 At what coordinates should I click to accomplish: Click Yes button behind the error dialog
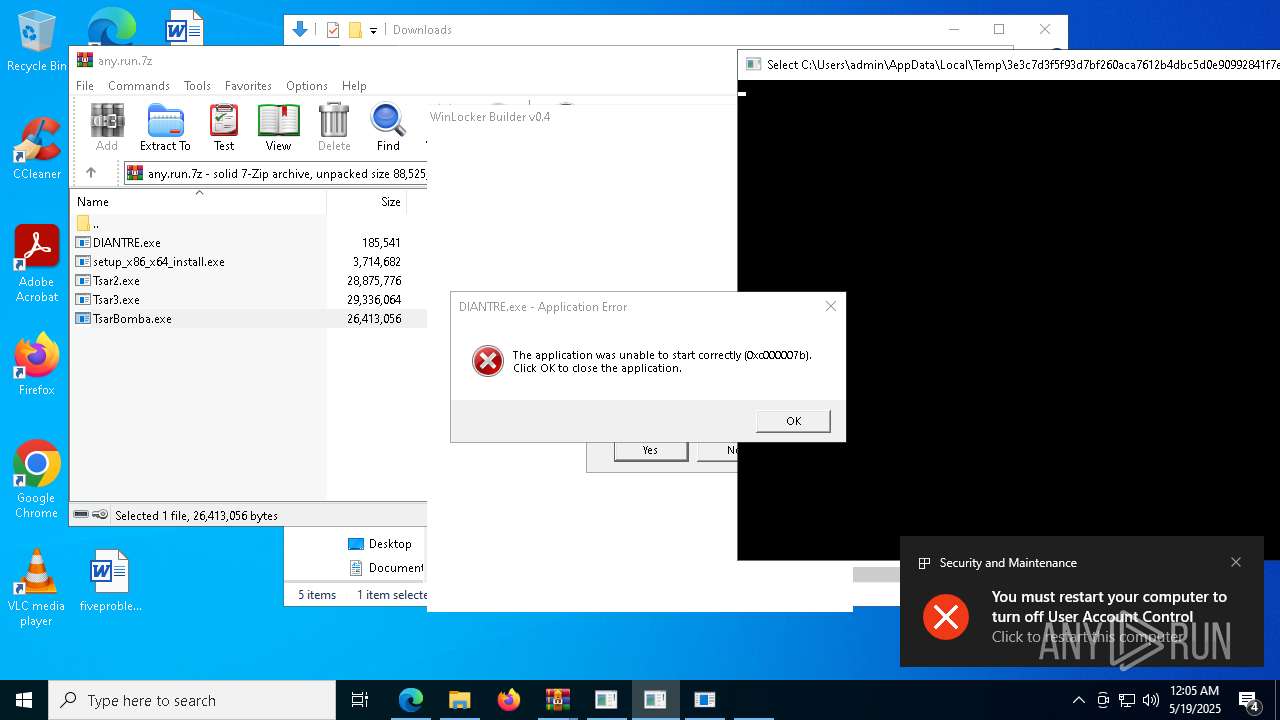click(650, 450)
